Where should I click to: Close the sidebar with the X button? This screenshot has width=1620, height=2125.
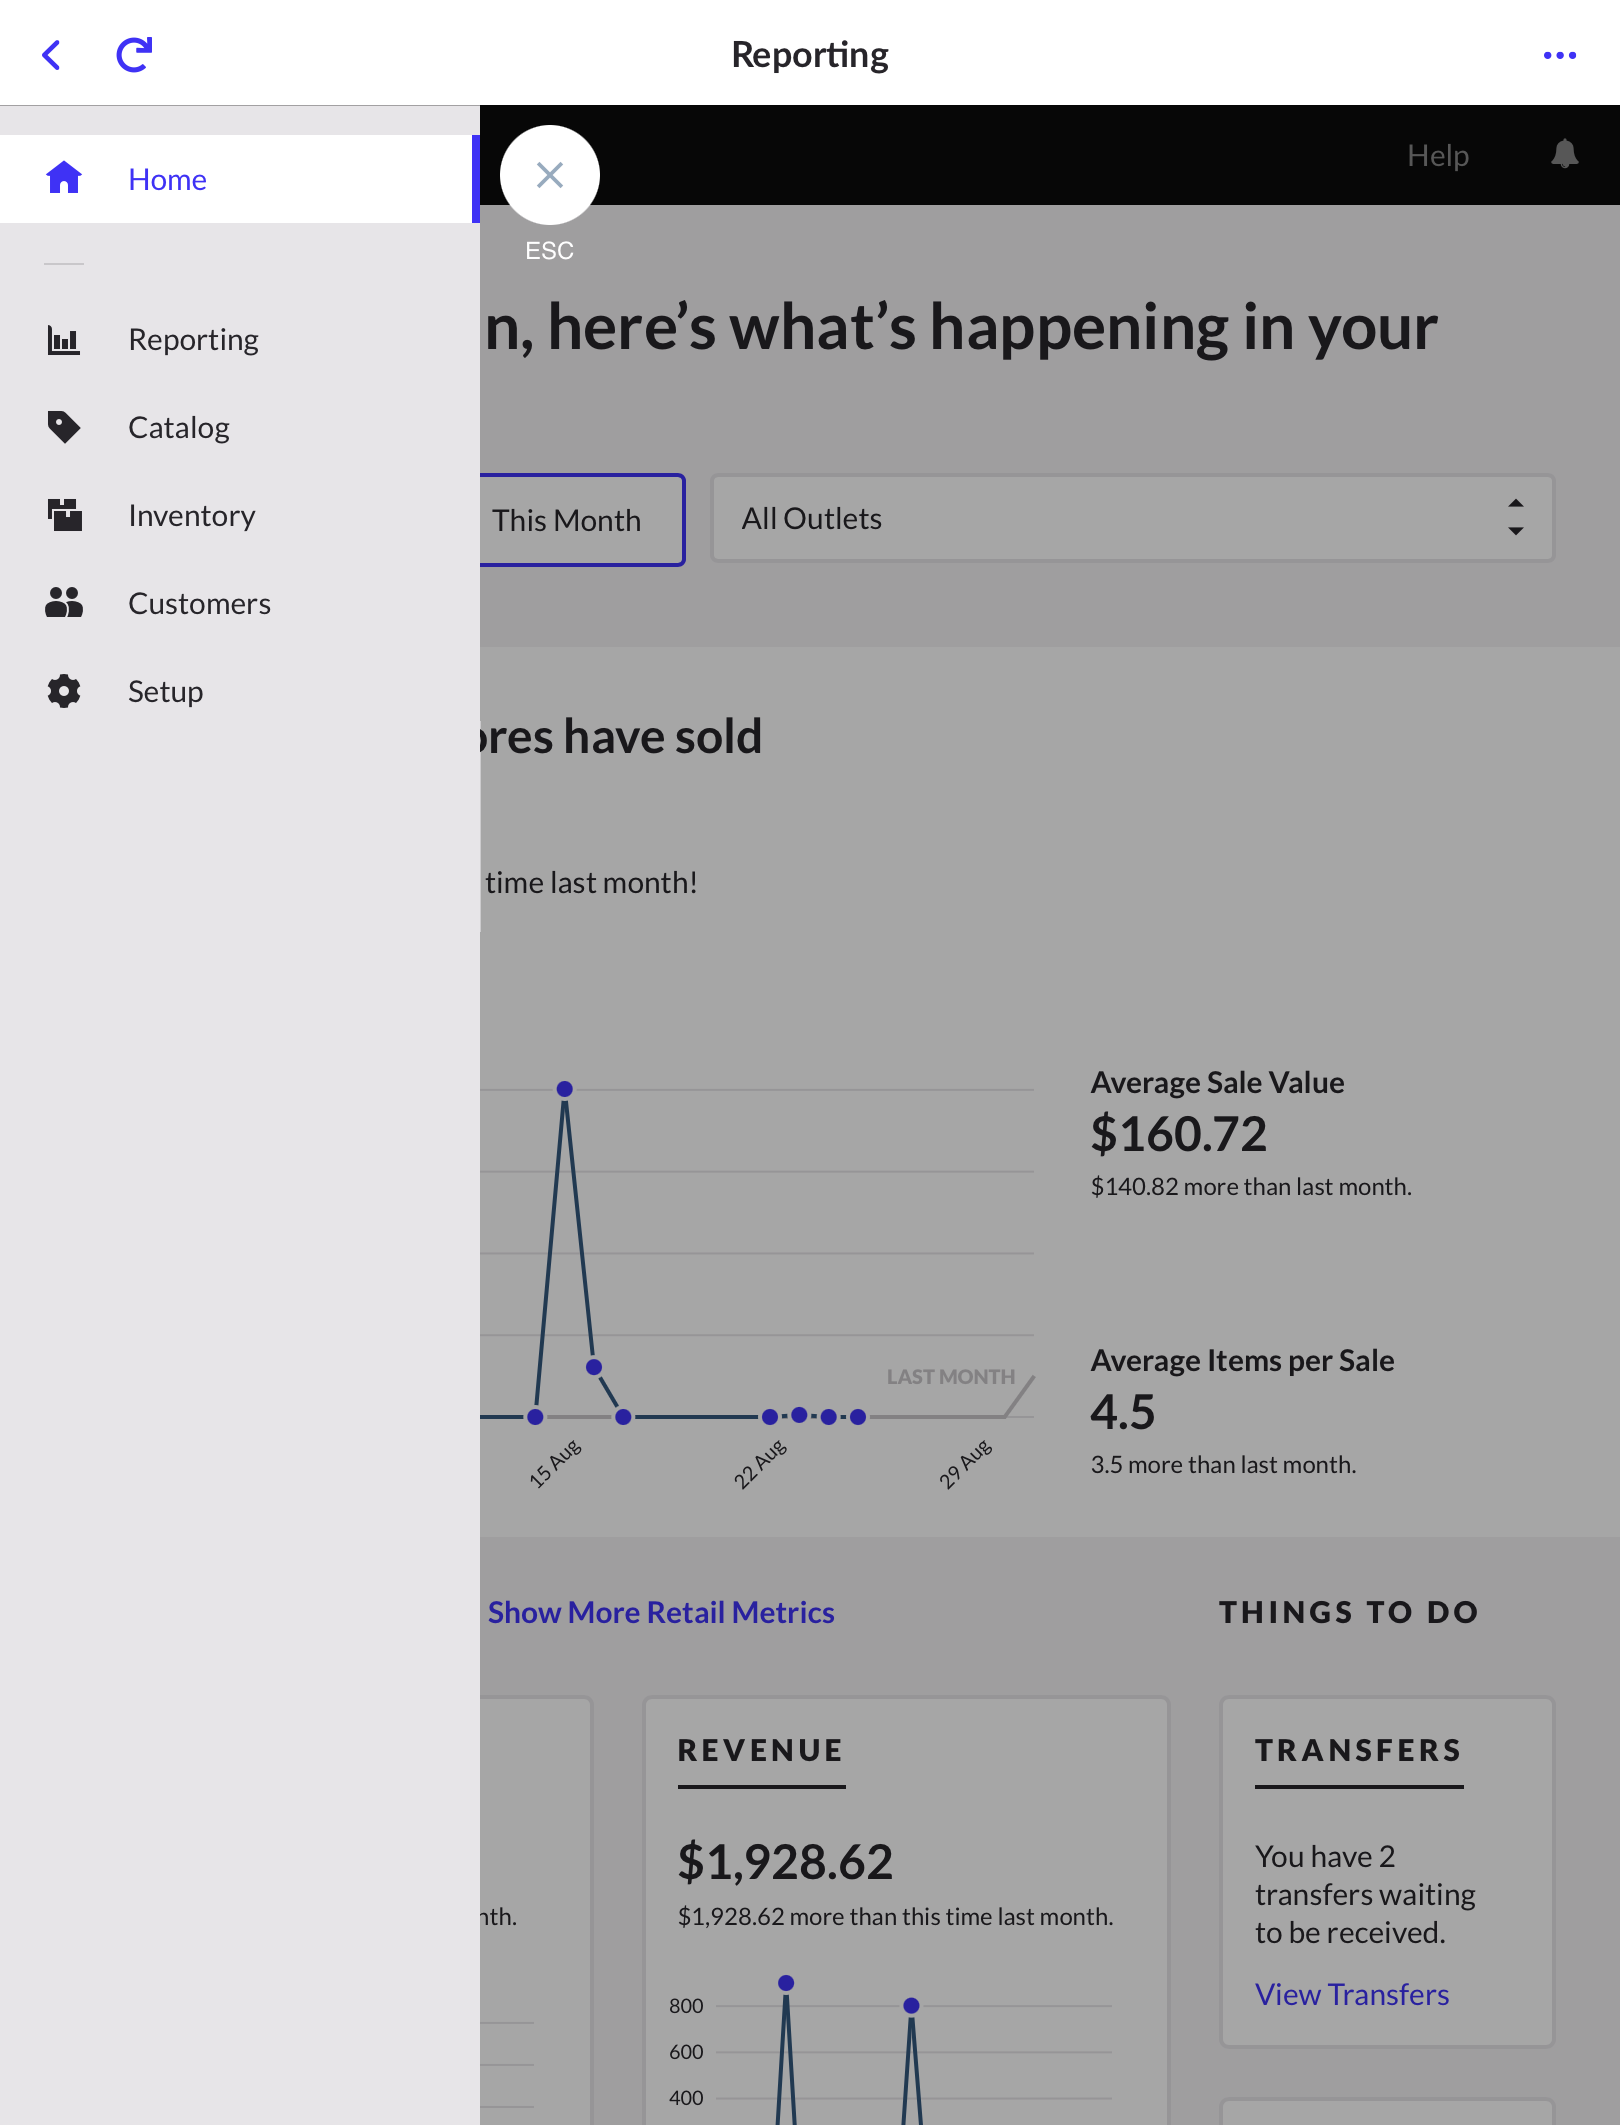click(549, 175)
